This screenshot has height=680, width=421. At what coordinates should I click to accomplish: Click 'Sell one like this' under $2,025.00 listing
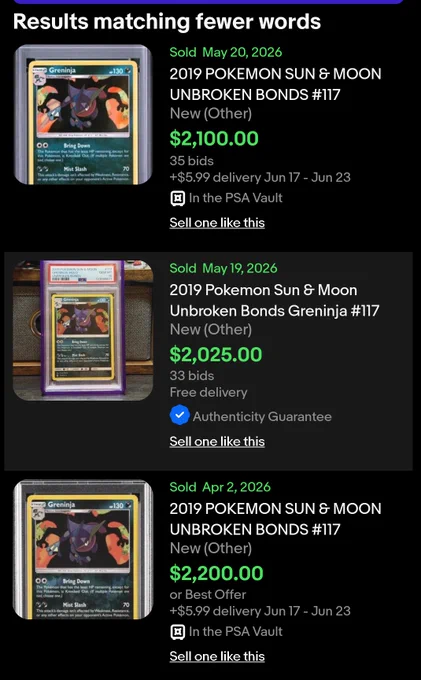217,441
